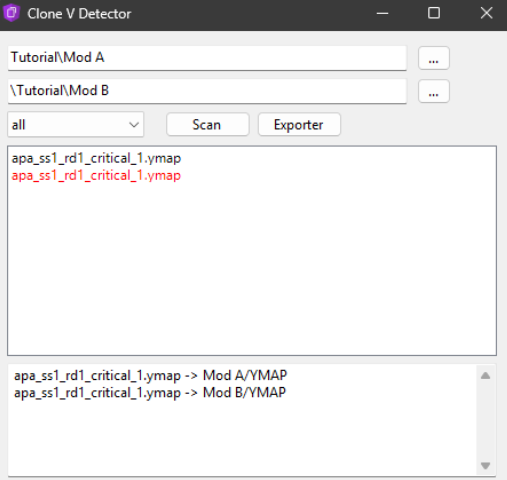Open browse dialog for the Mod B folder
The image size is (507, 480).
tap(434, 91)
